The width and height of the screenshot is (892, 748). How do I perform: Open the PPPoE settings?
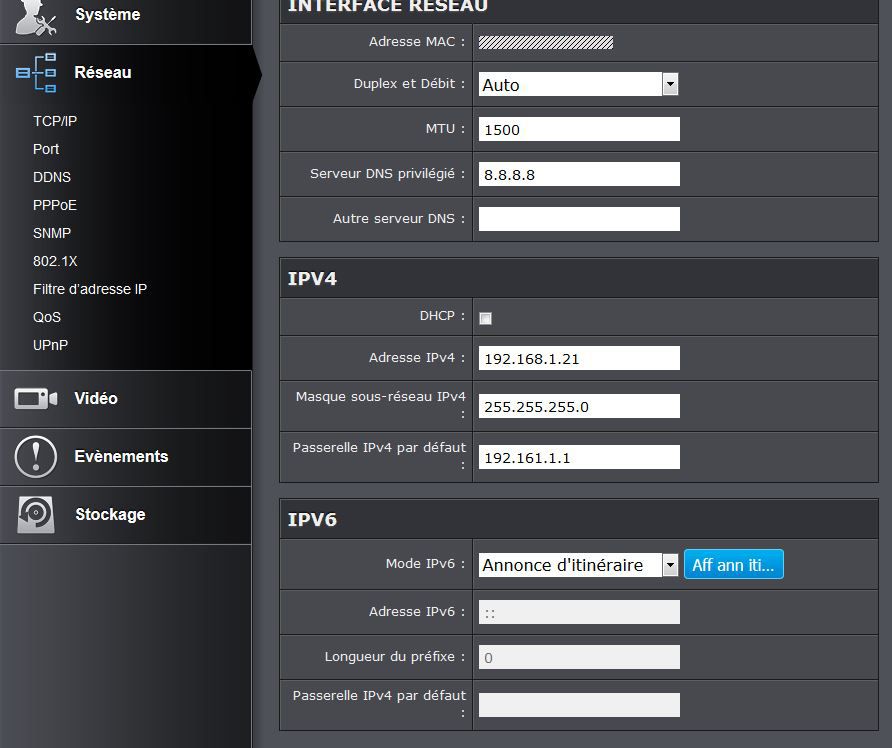click(x=55, y=205)
